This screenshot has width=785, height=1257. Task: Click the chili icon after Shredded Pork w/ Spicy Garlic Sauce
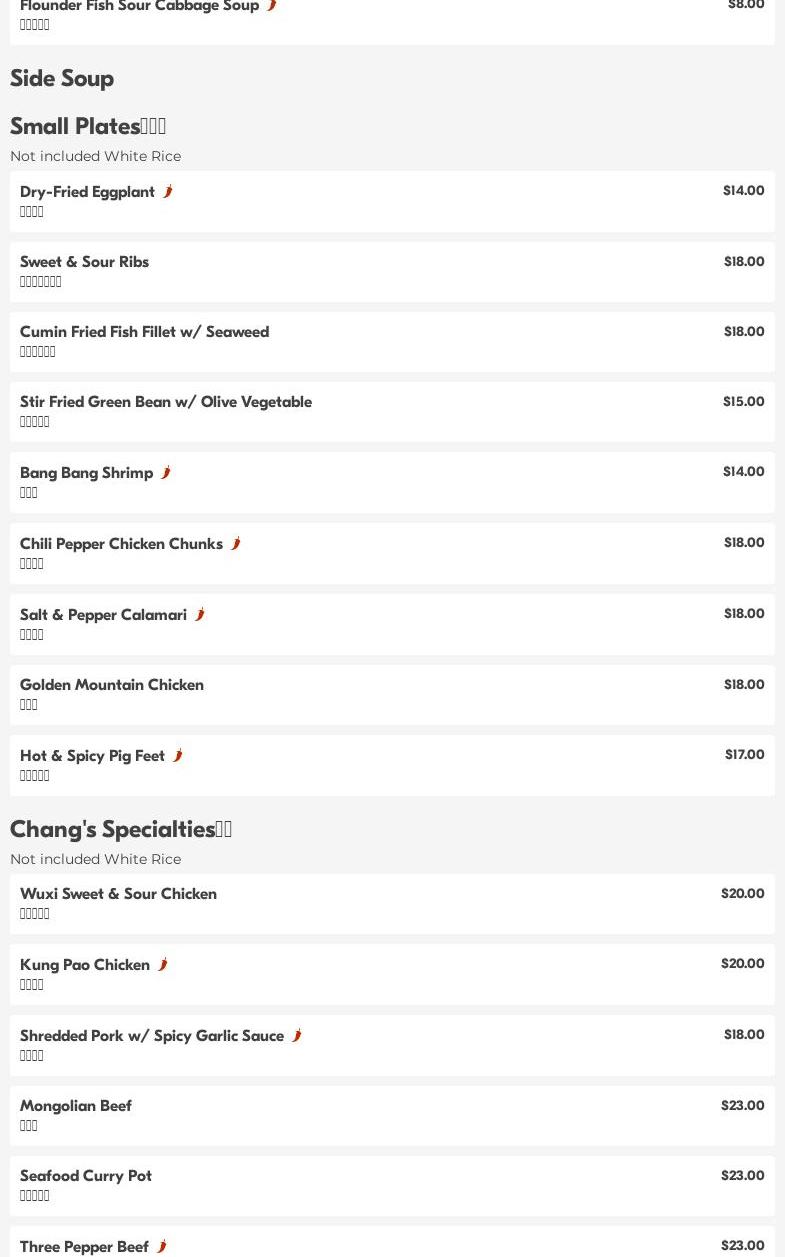point(297,1035)
